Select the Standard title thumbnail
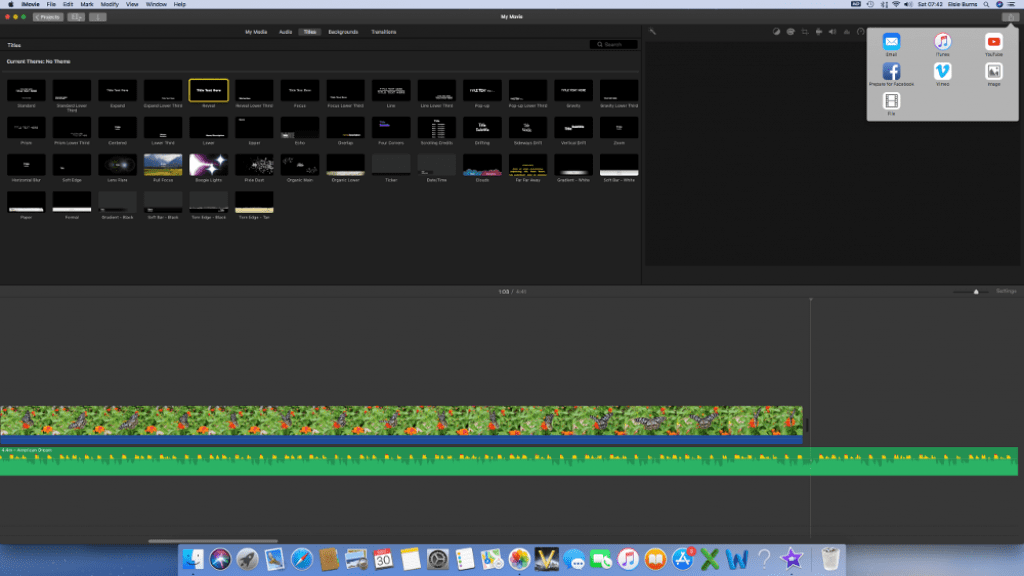1024x576 pixels. pos(26,90)
